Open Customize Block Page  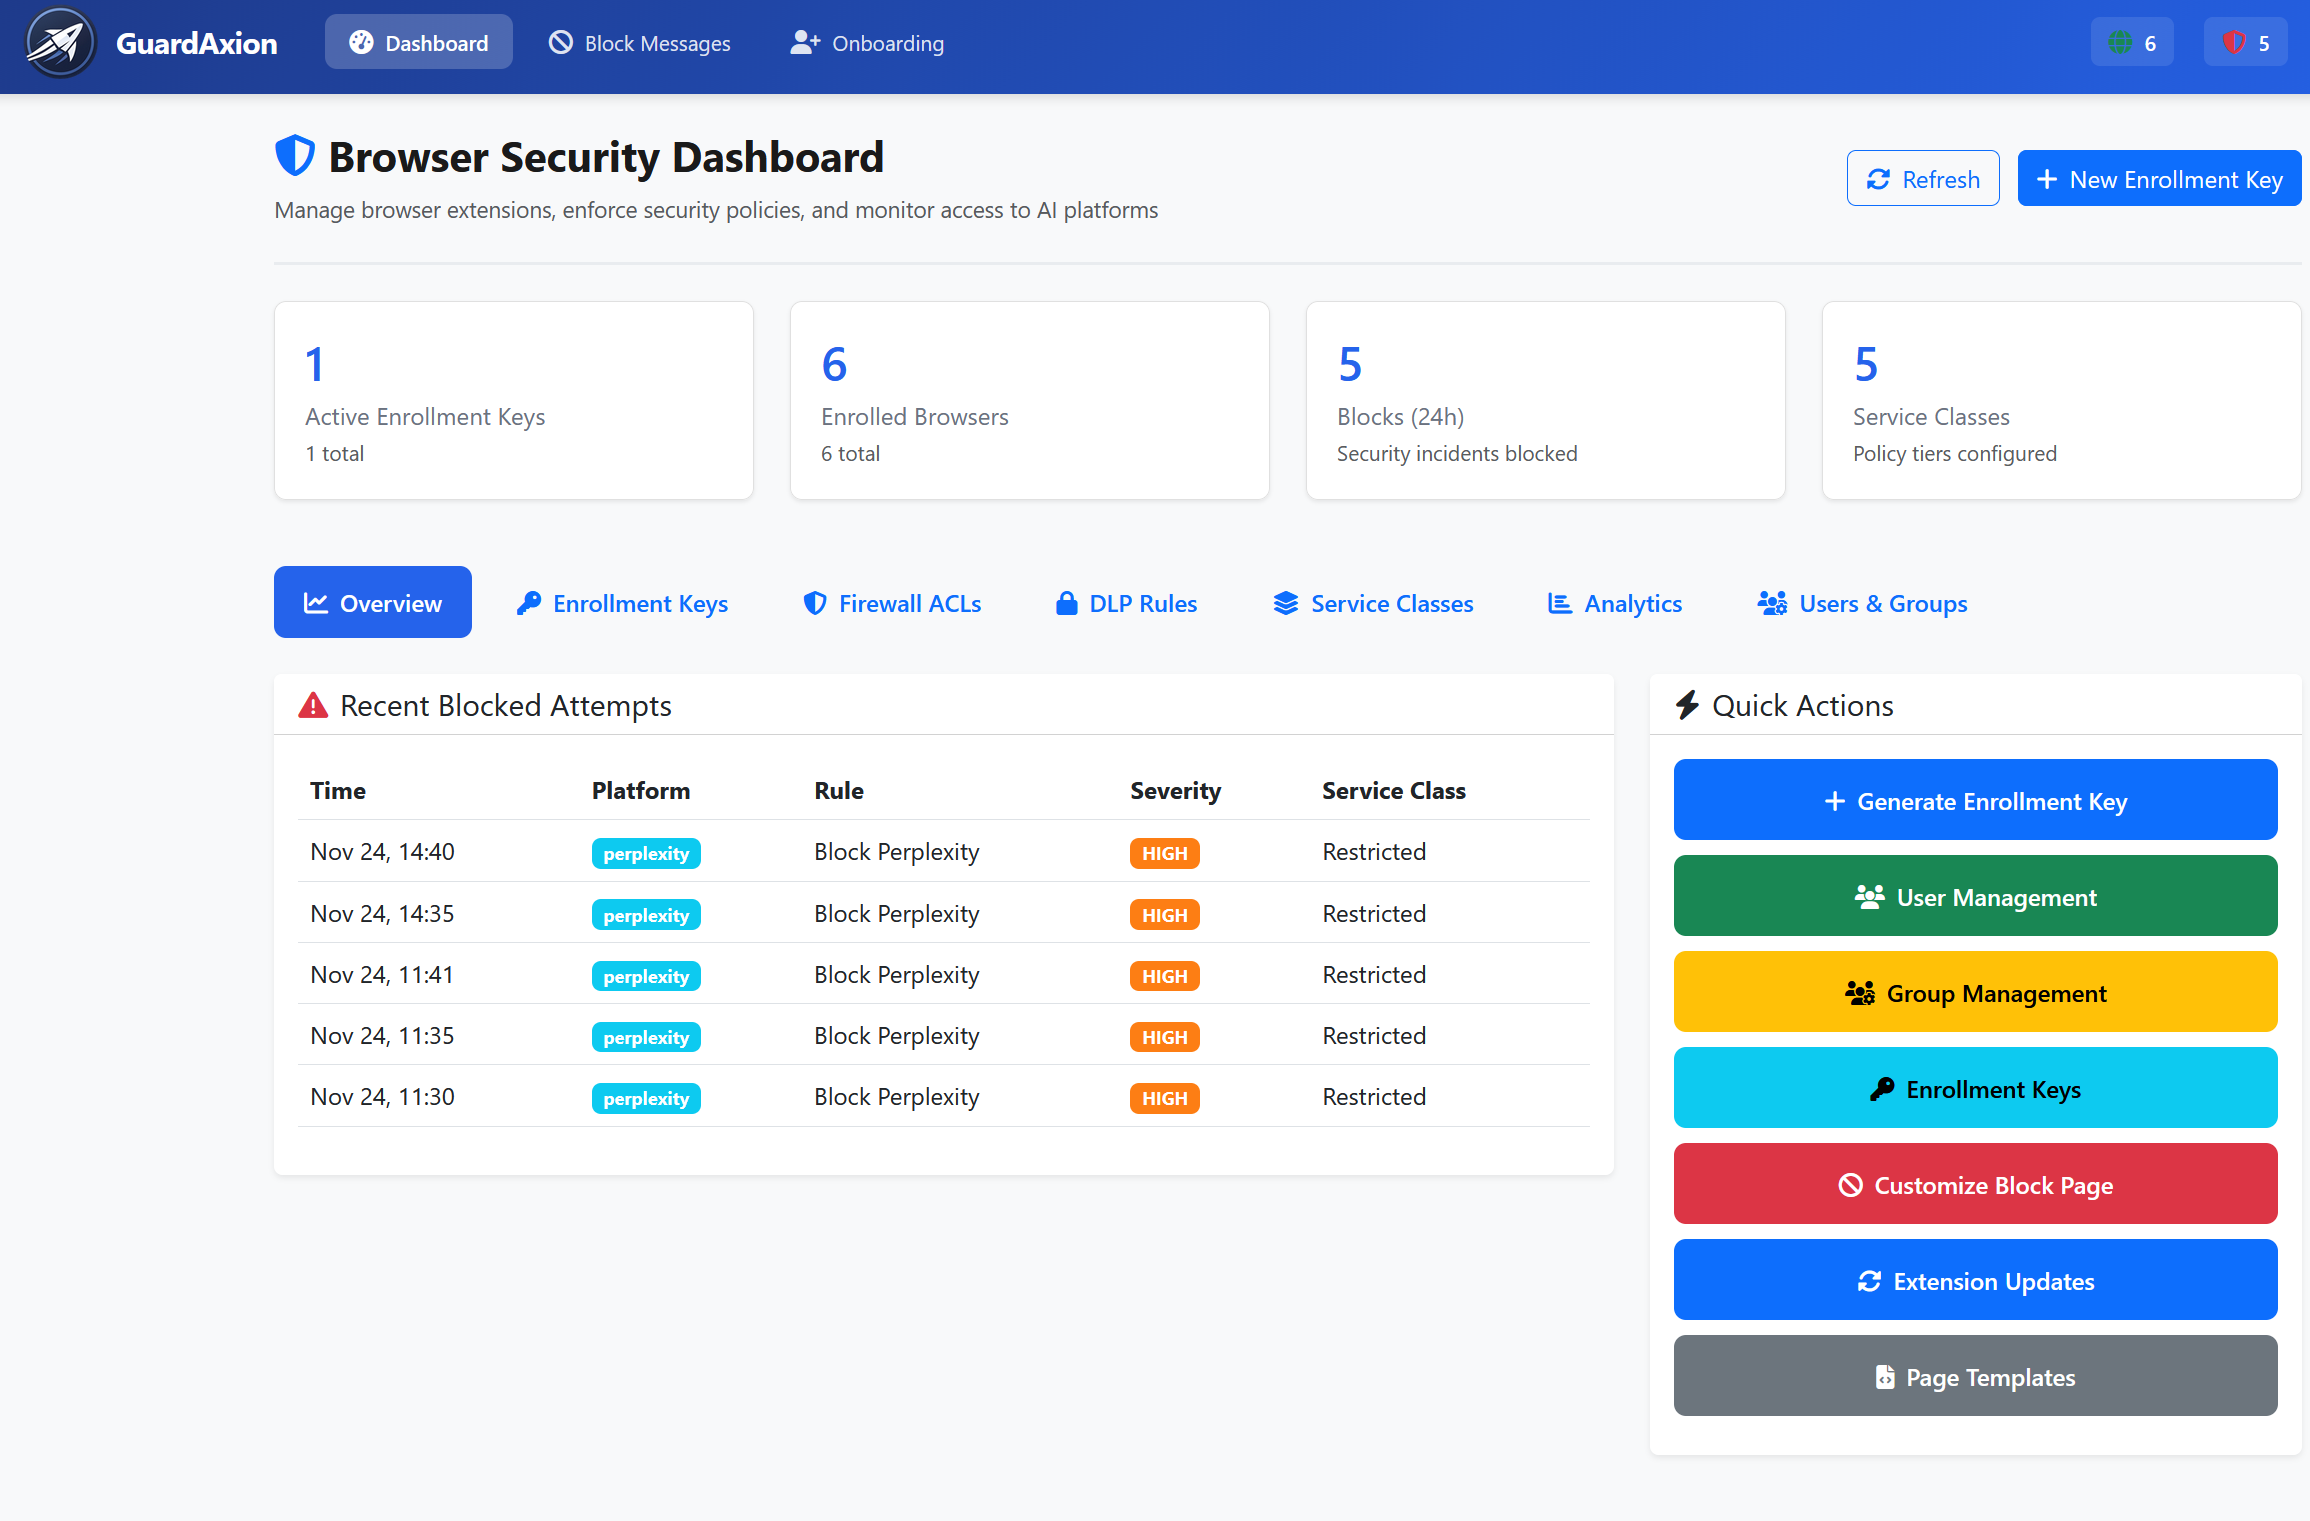click(x=1974, y=1184)
